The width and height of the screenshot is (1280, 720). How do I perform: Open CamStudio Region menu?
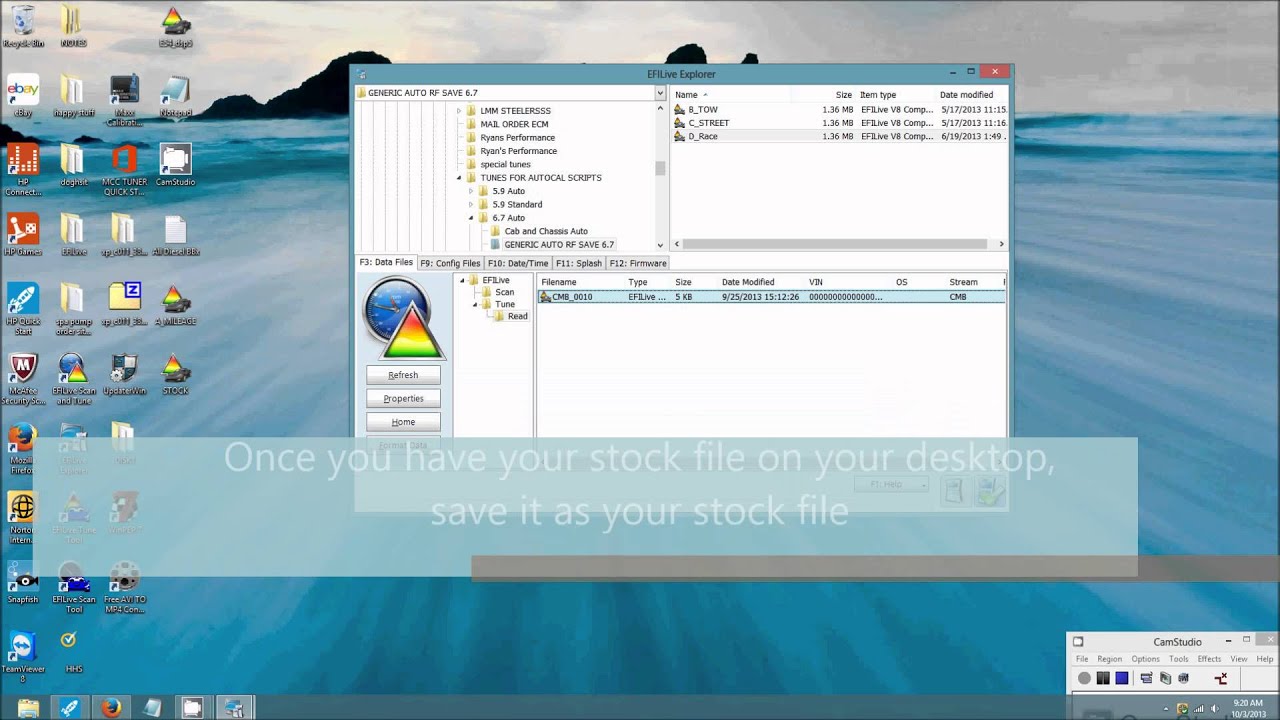click(x=1110, y=659)
